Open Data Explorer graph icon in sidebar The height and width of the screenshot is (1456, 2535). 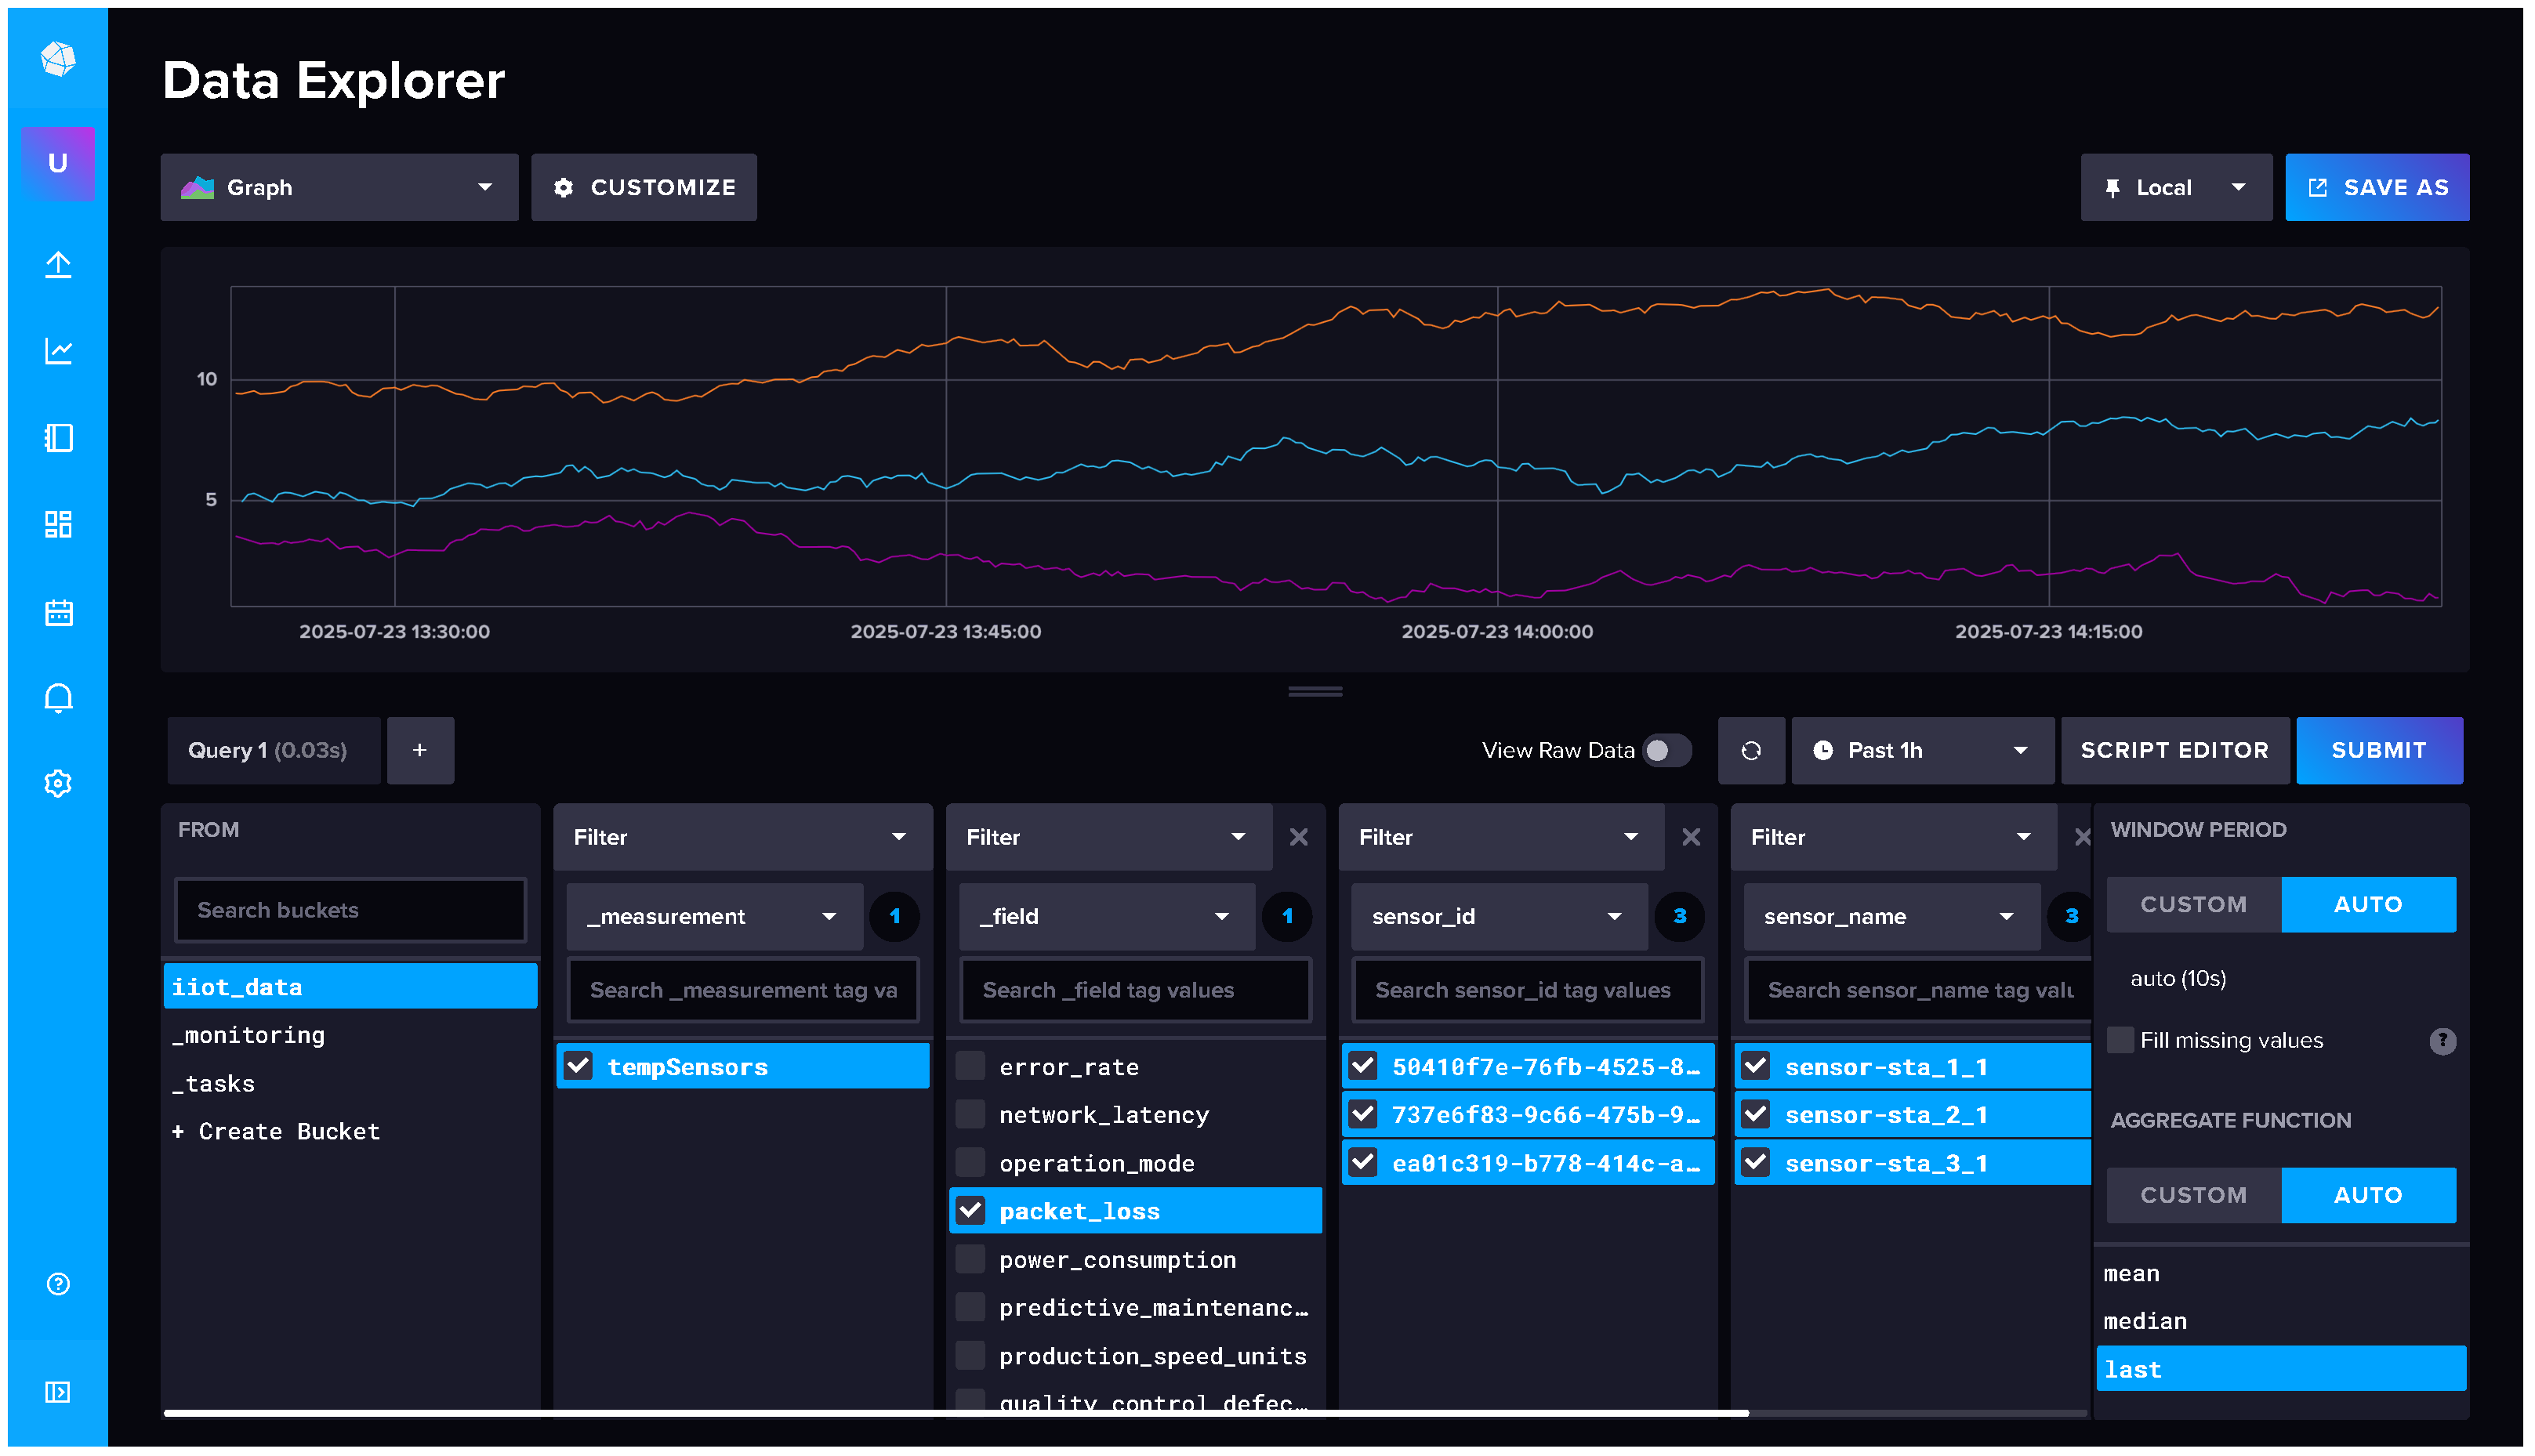[x=58, y=351]
